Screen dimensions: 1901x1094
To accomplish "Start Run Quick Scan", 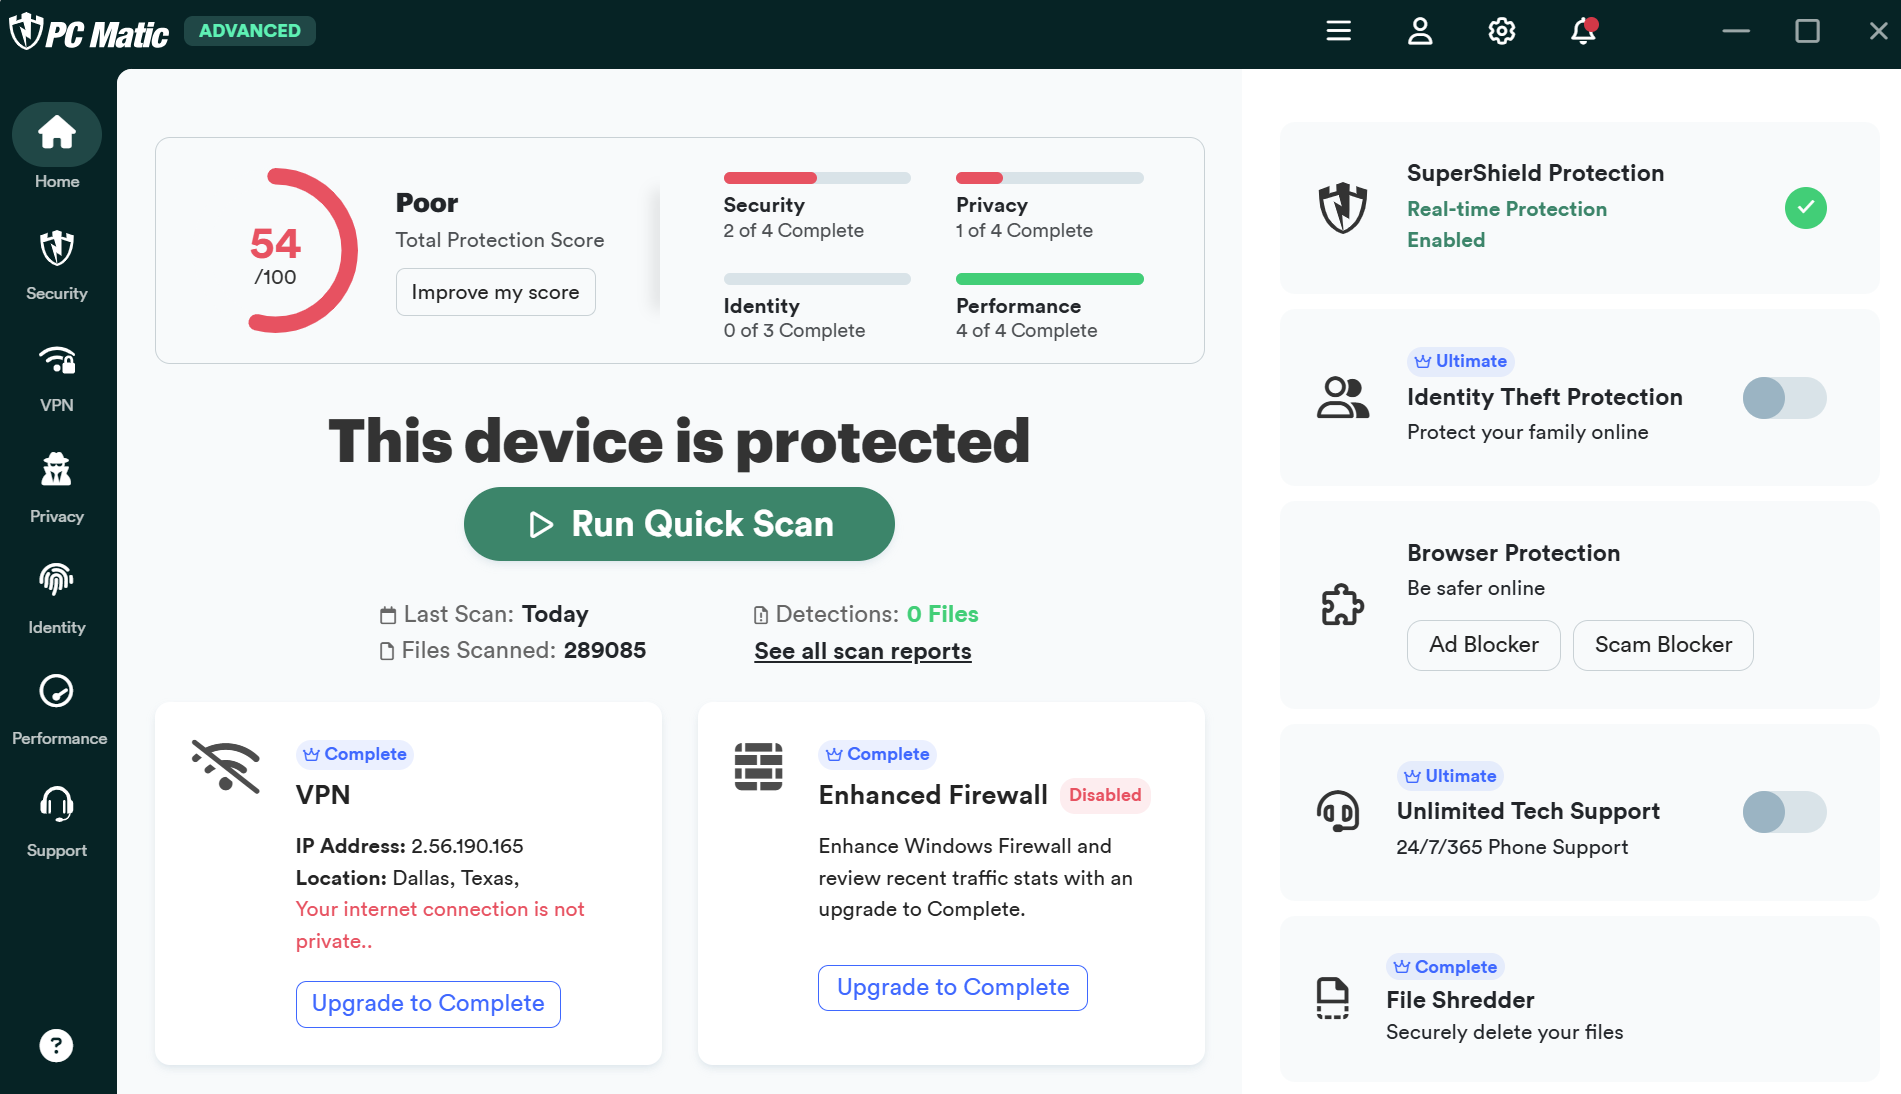I will click(679, 524).
